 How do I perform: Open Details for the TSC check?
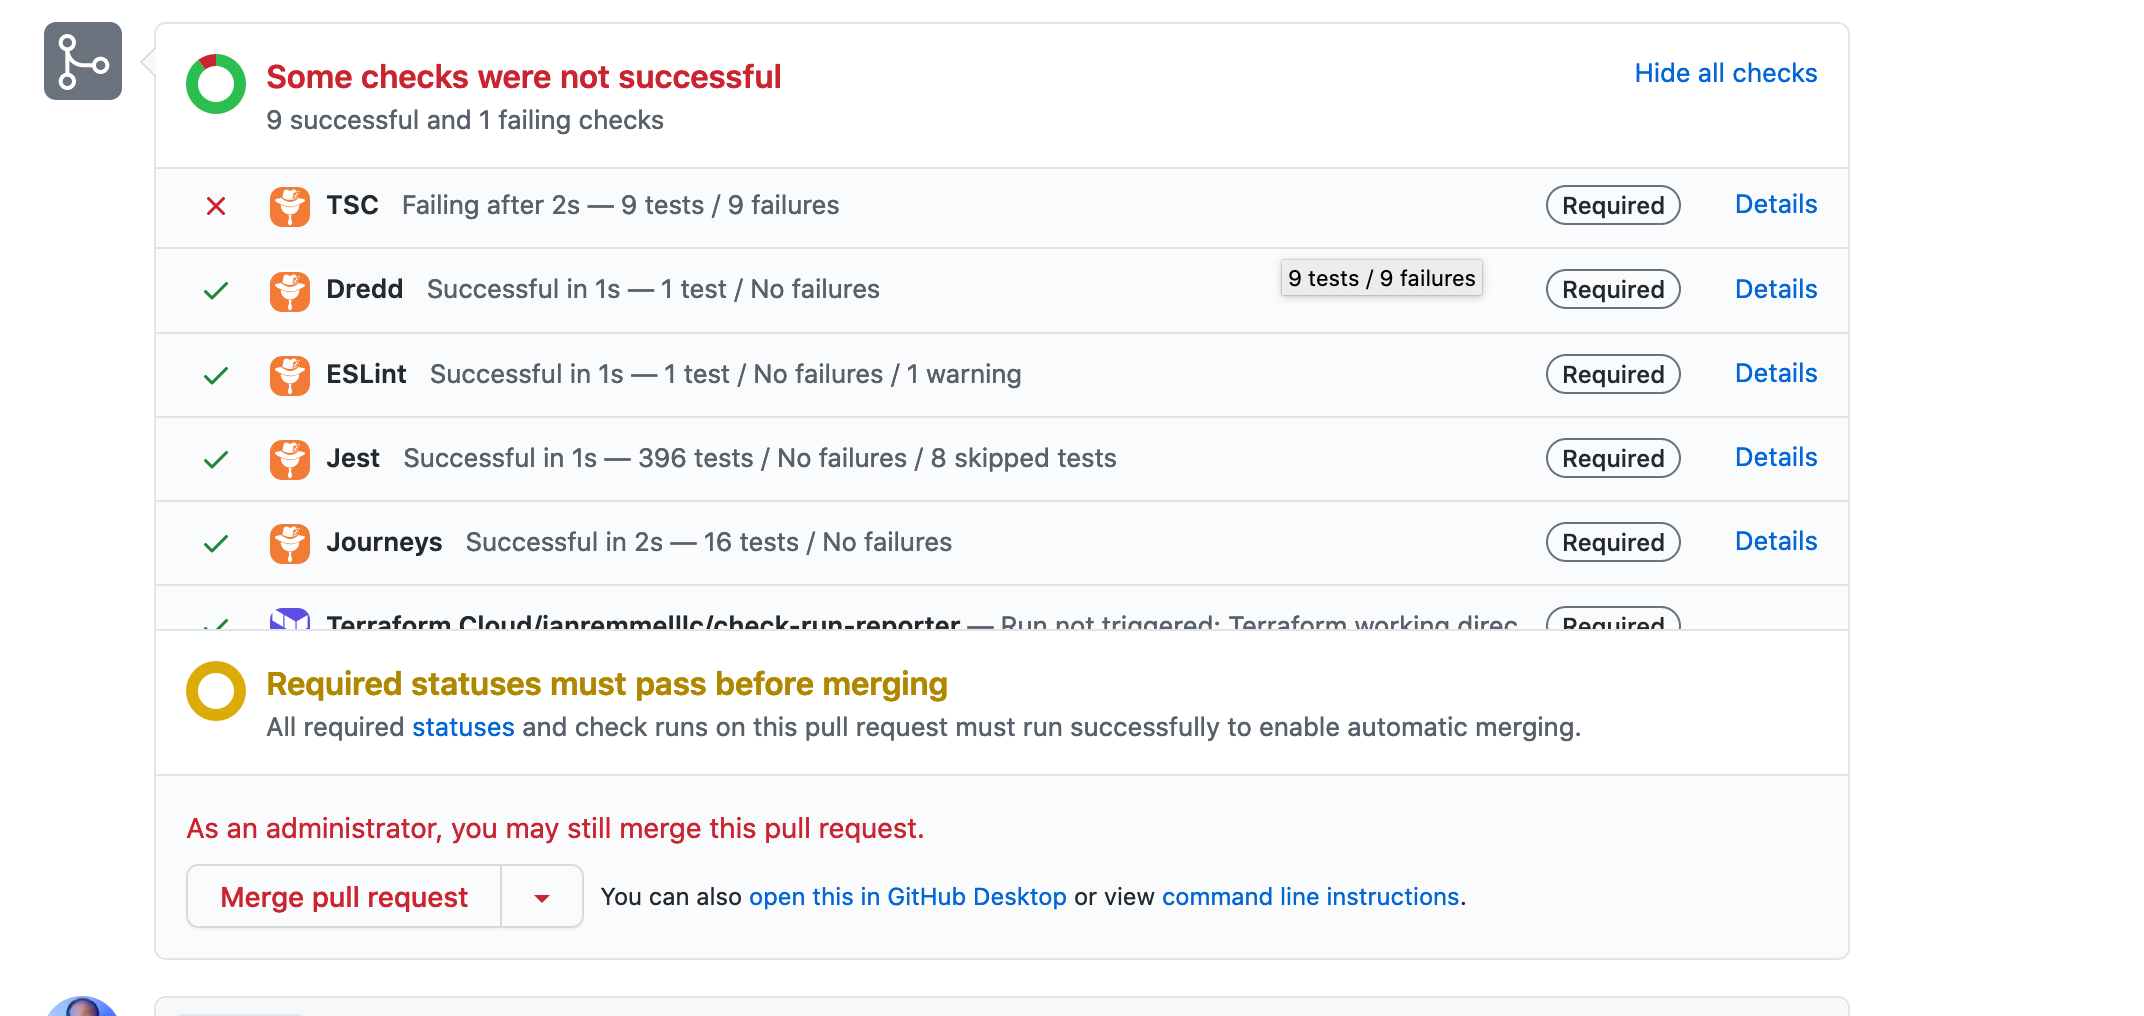tap(1775, 205)
